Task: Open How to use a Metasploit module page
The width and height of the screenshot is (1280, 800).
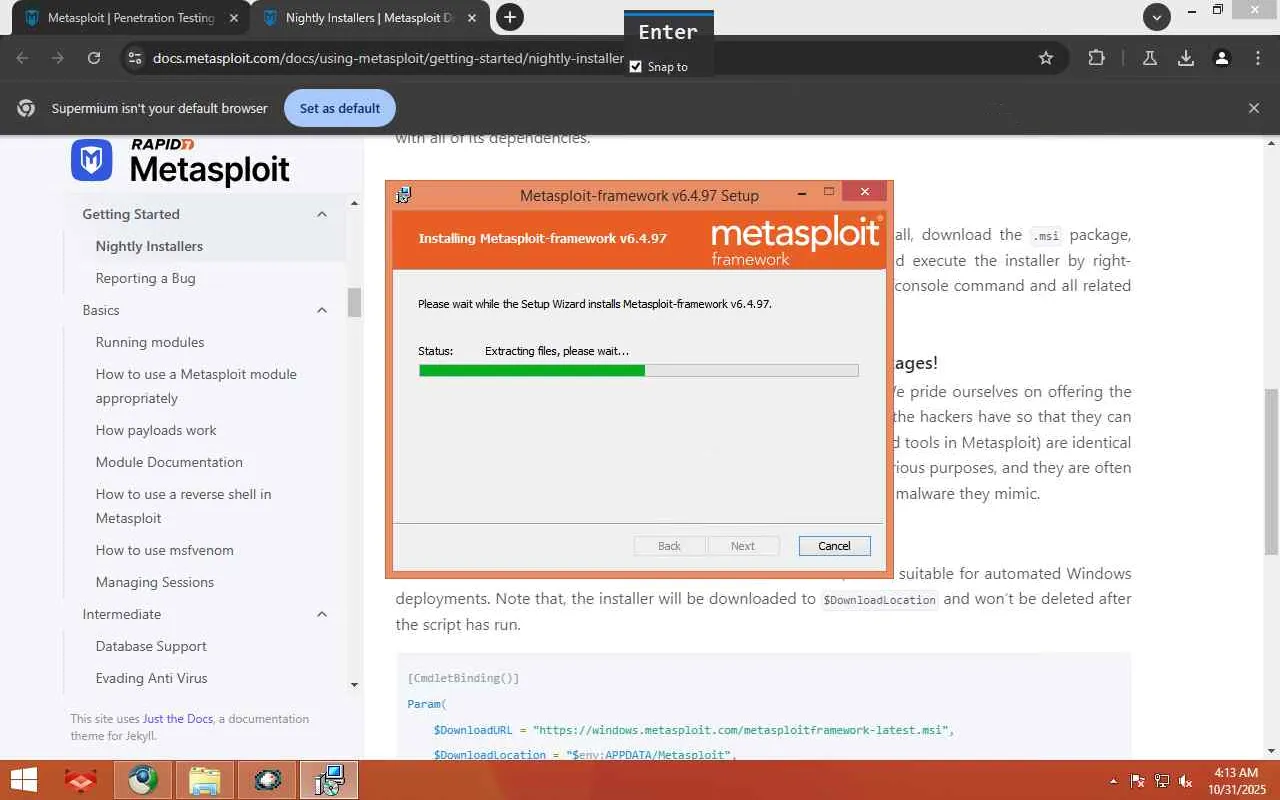Action: tap(196, 386)
